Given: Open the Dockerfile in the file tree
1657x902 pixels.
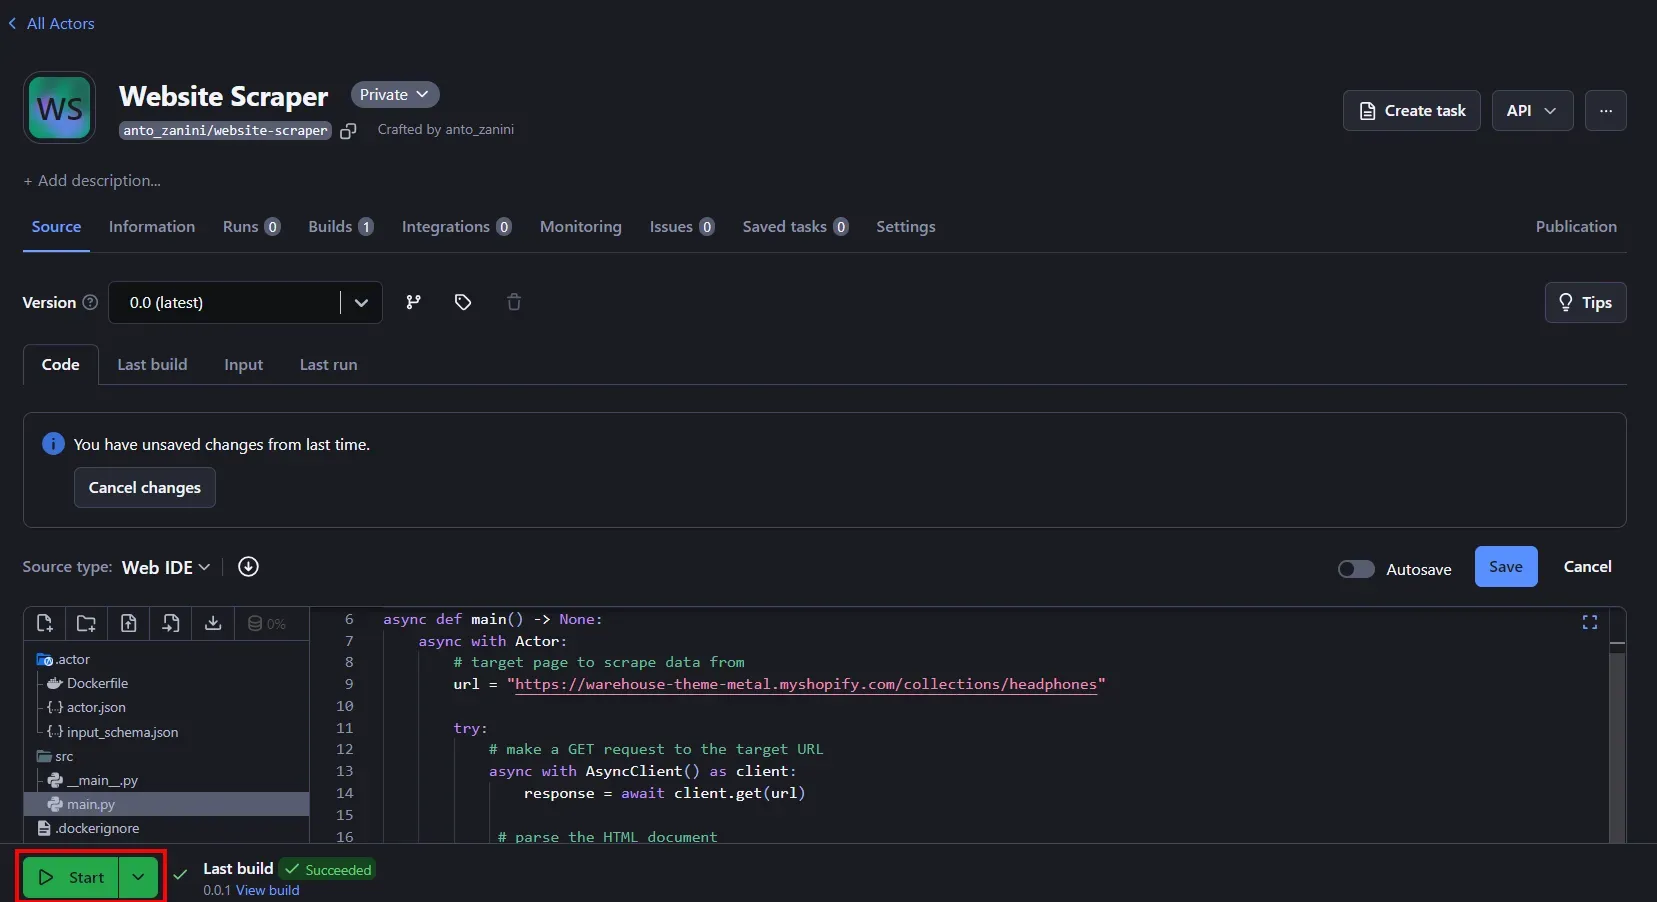Looking at the screenshot, I should point(88,683).
